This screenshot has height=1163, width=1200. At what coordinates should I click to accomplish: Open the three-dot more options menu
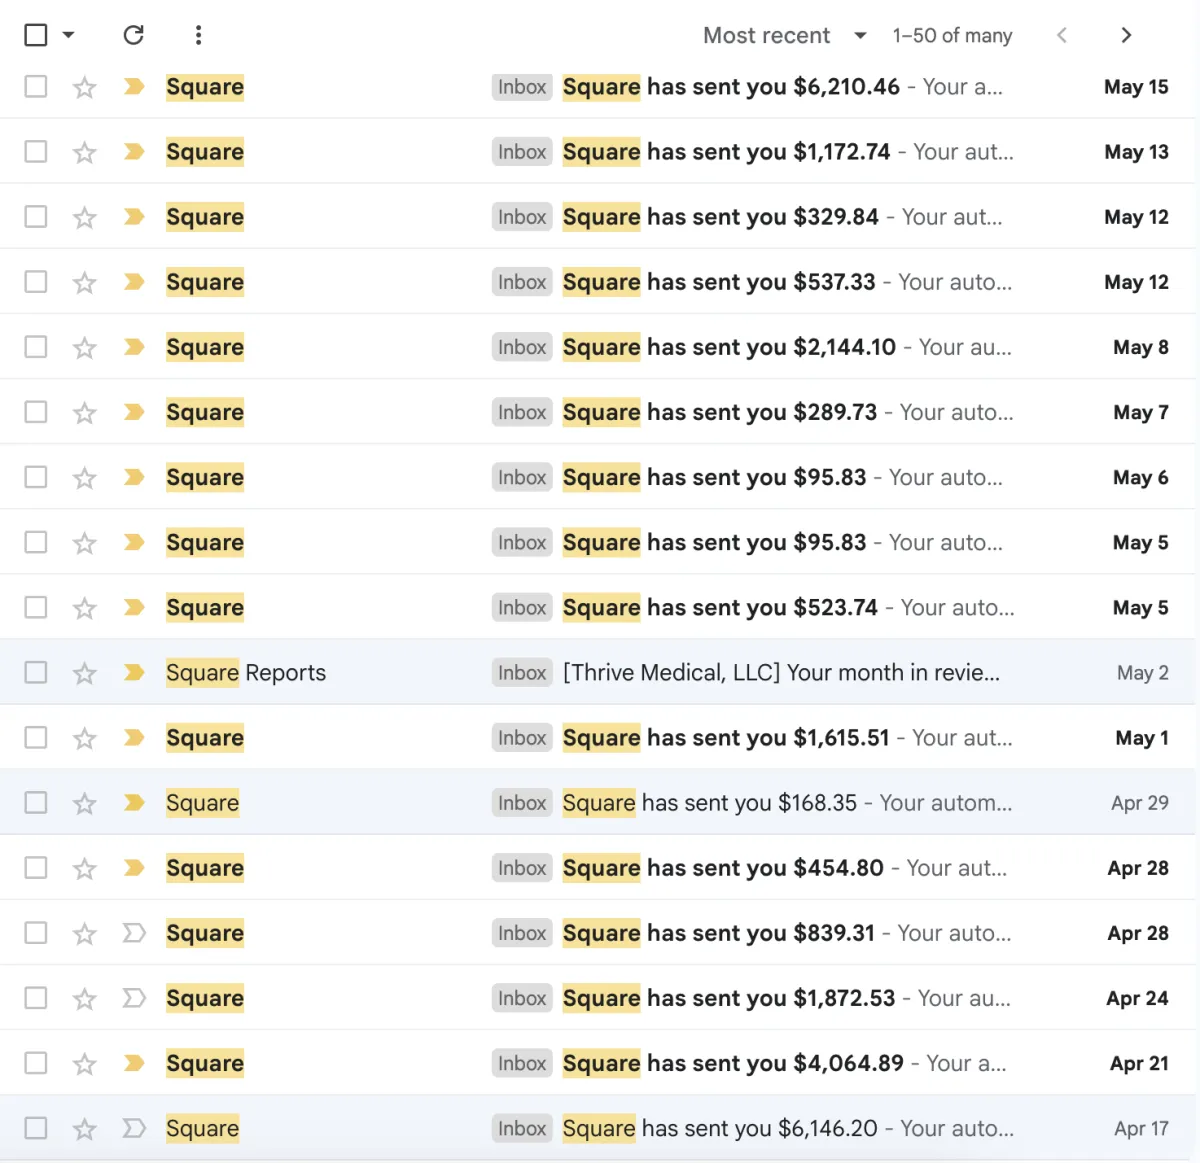pos(198,35)
